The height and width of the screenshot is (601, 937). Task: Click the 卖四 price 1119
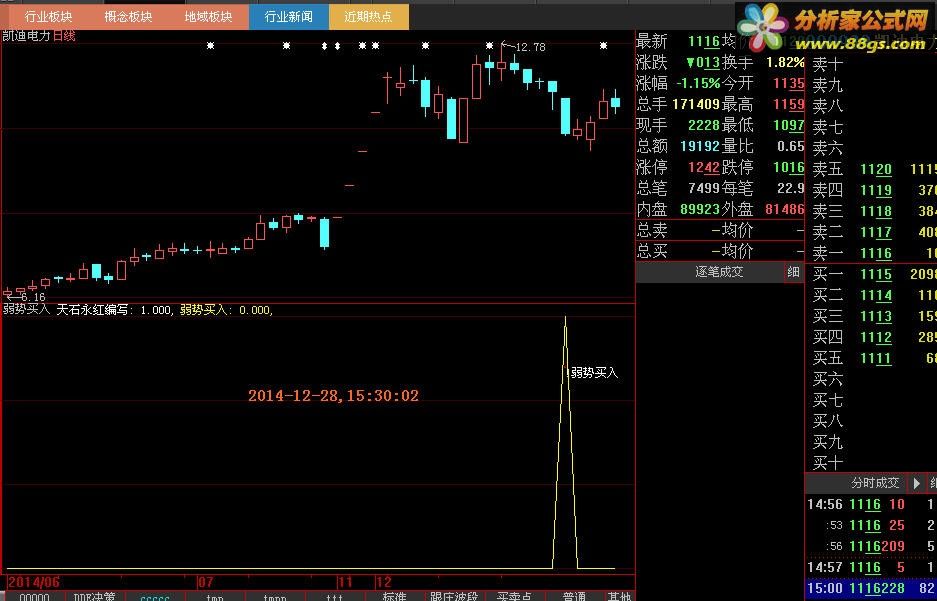click(876, 191)
